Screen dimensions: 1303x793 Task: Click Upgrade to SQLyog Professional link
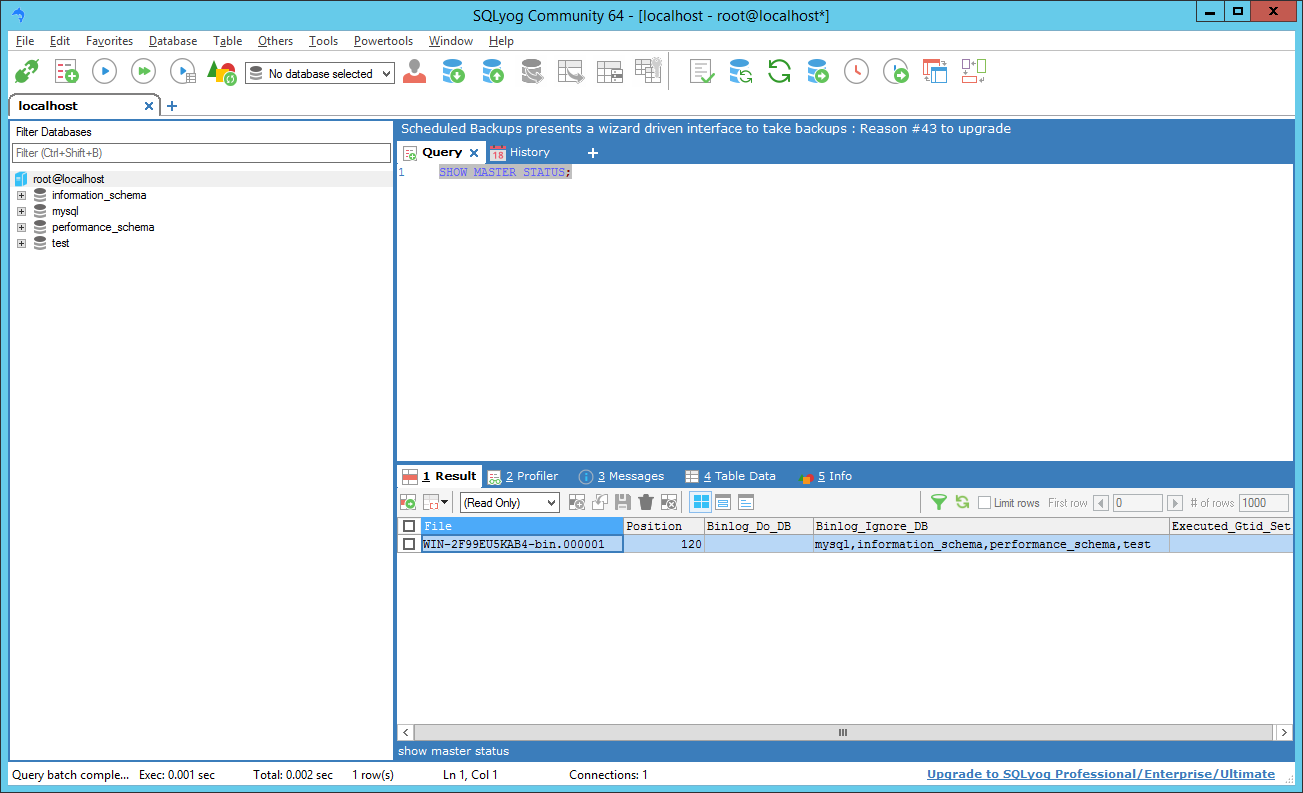click(1101, 774)
